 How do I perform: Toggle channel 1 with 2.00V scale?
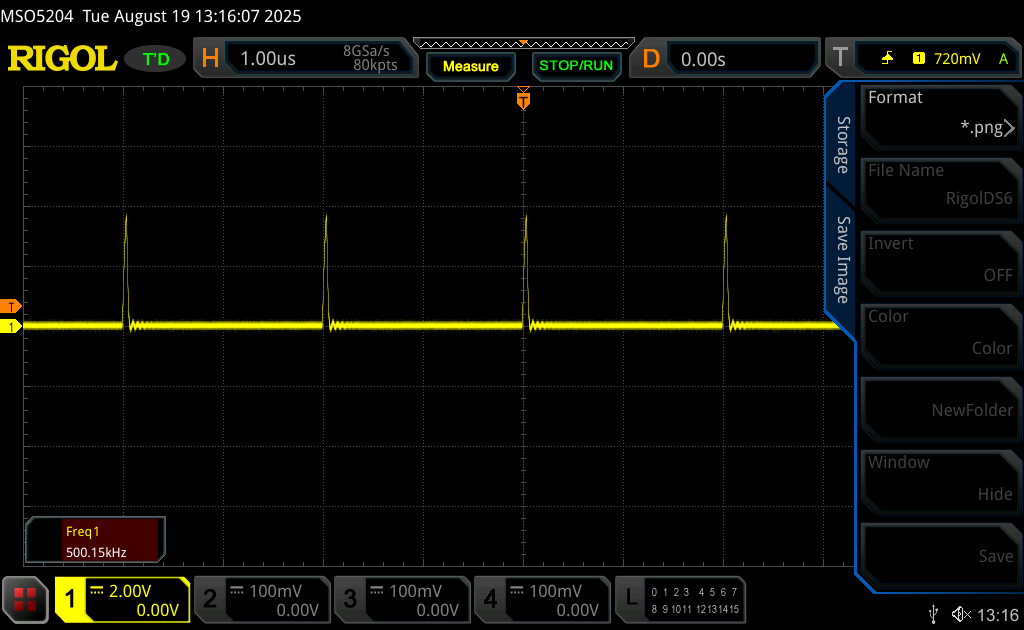tap(122, 600)
